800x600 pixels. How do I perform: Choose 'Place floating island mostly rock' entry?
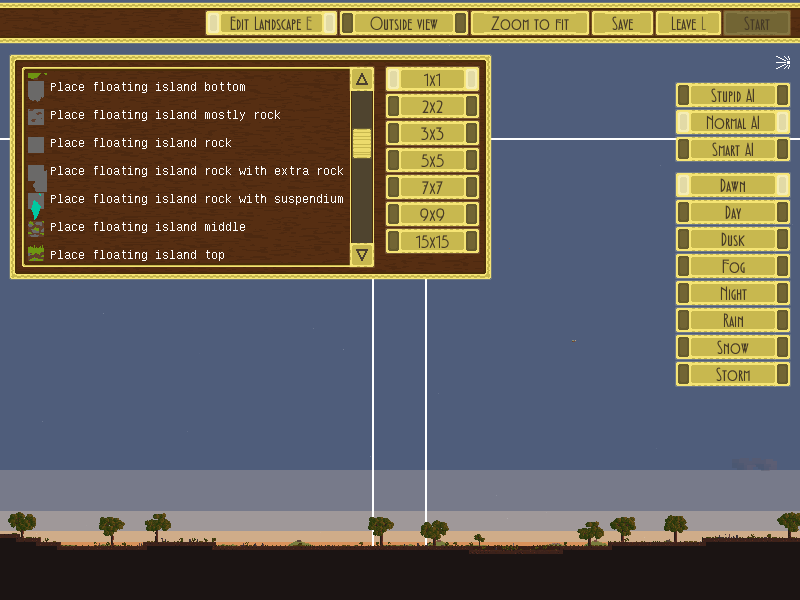tap(165, 115)
